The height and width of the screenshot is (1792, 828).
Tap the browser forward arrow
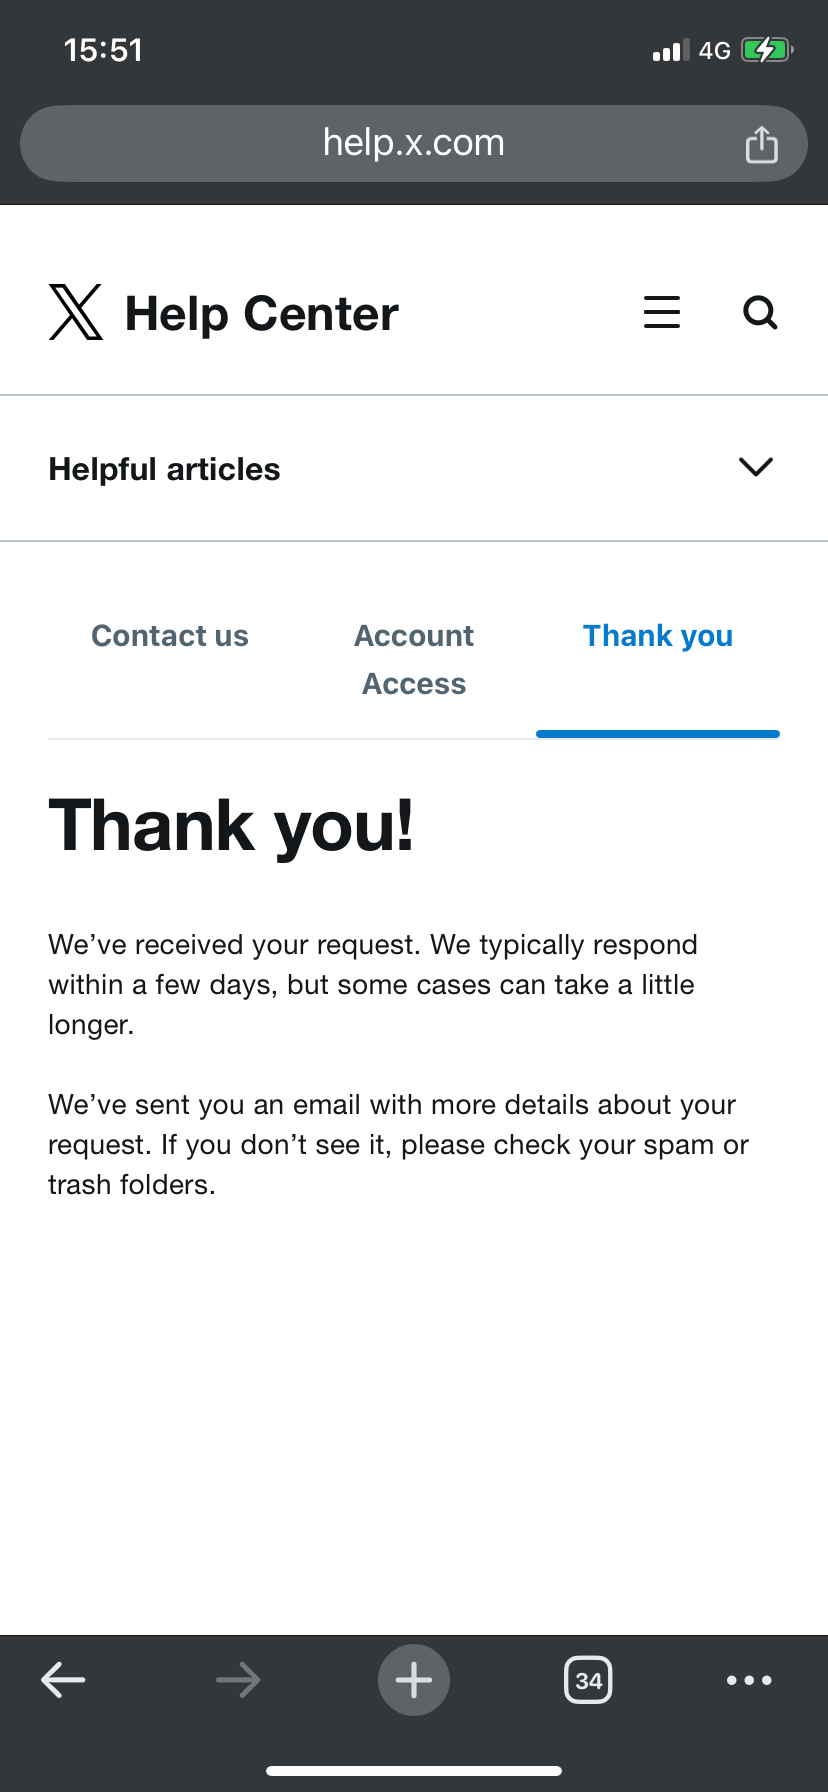pyautogui.click(x=238, y=1680)
